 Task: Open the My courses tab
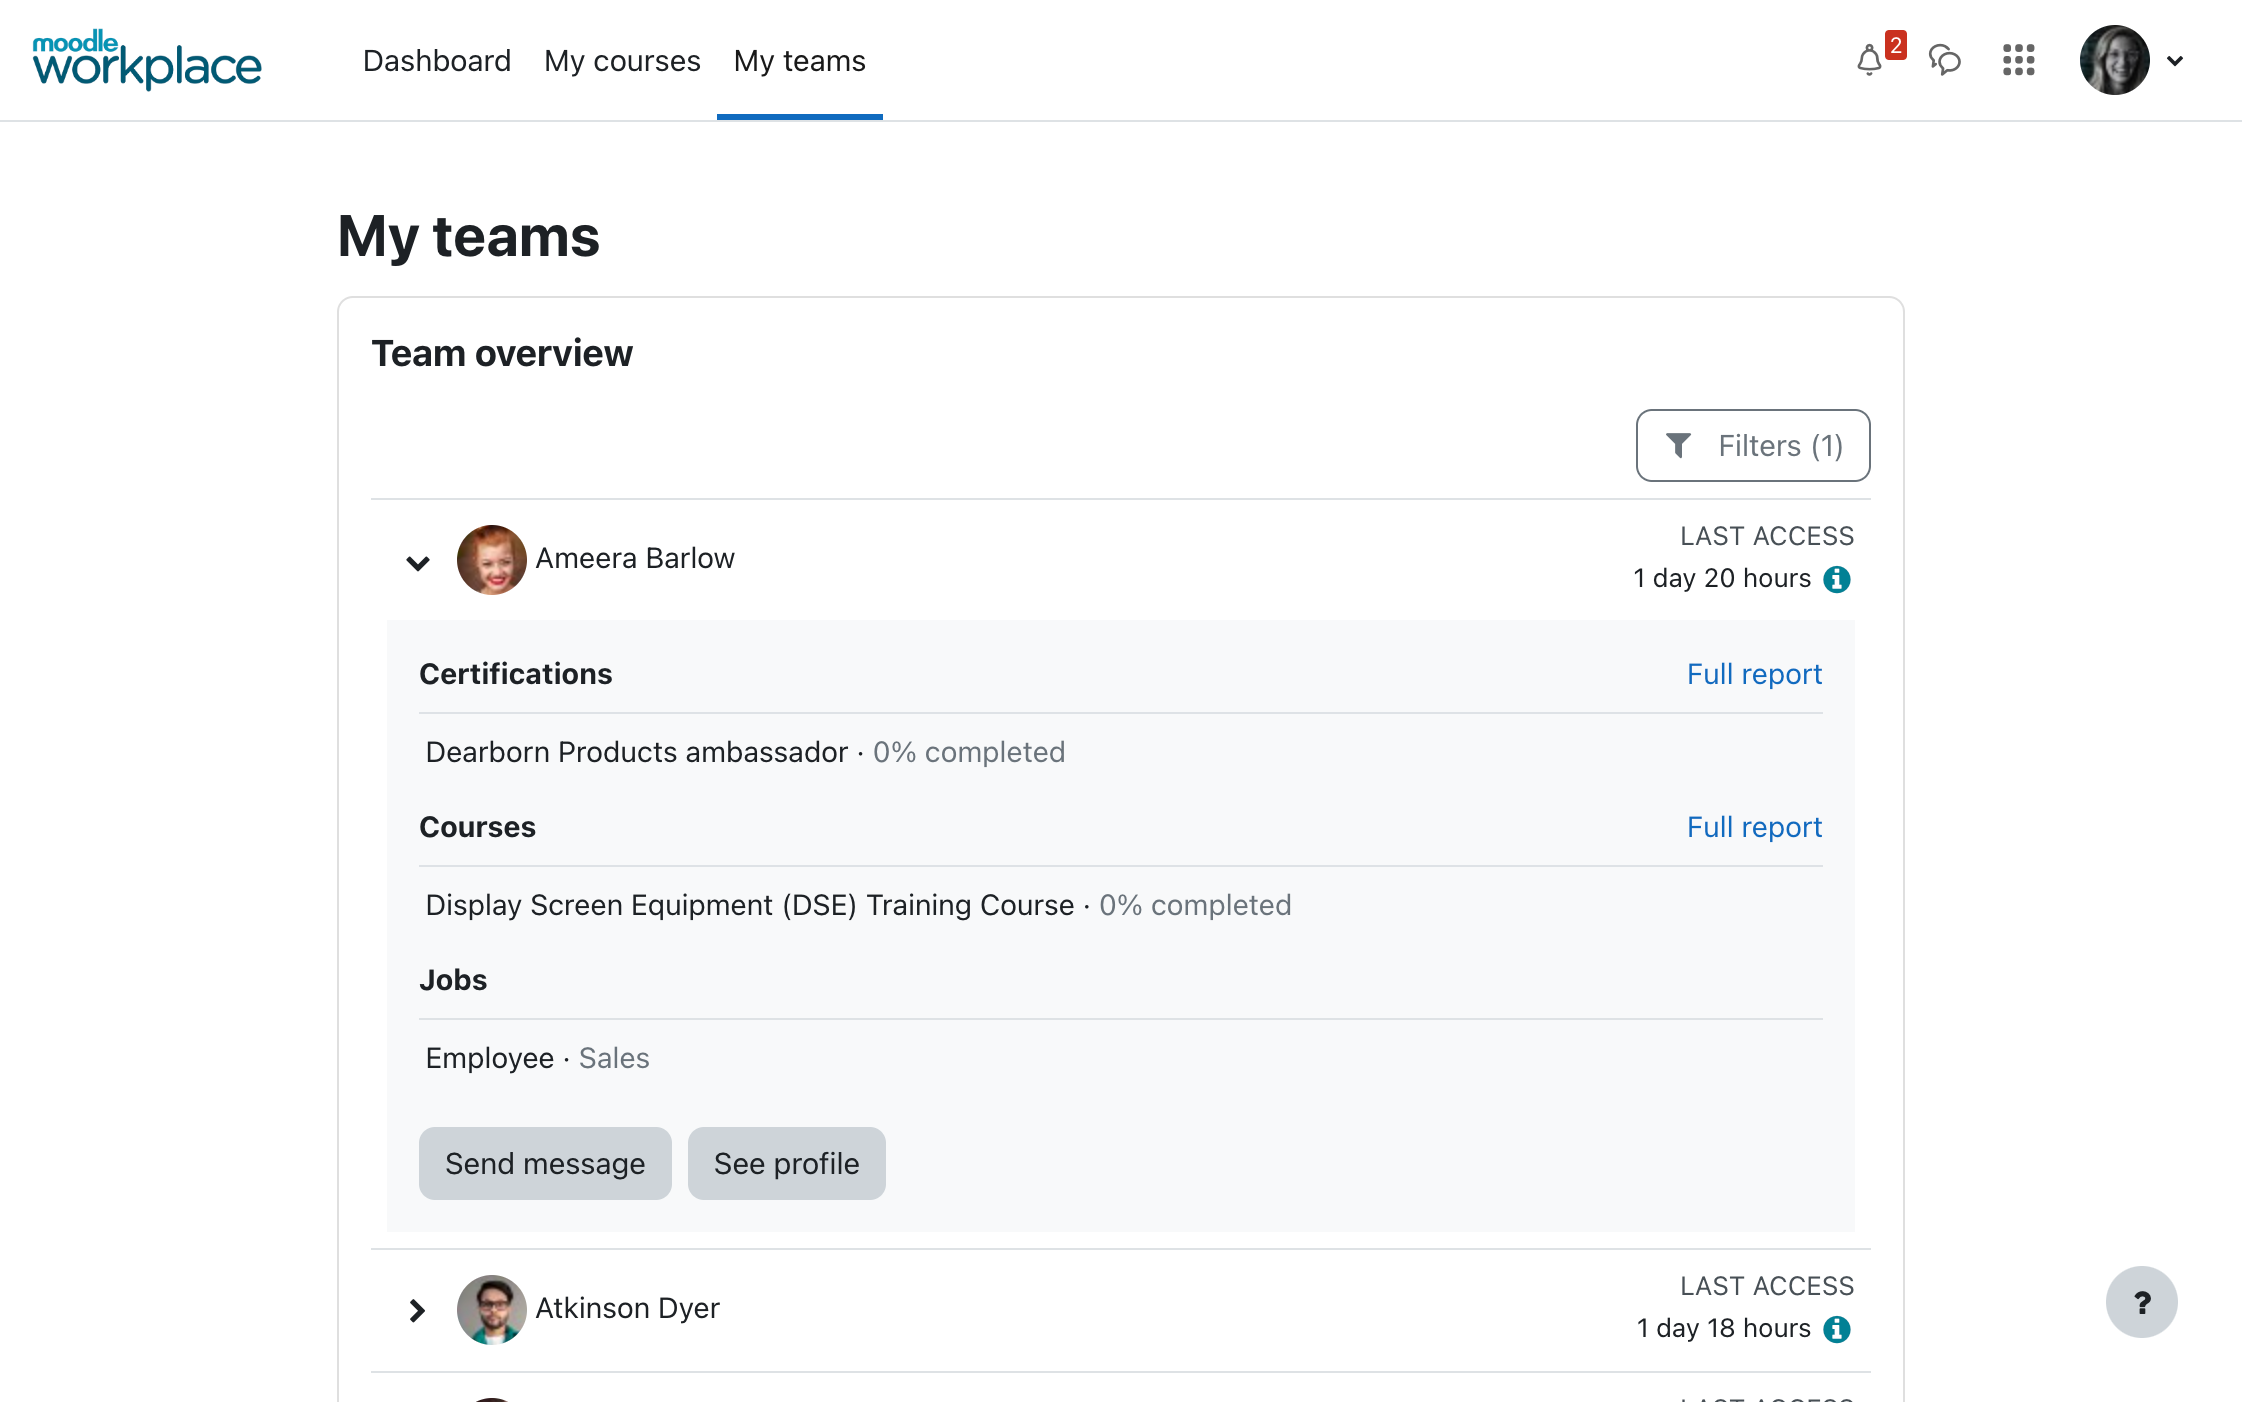(622, 61)
